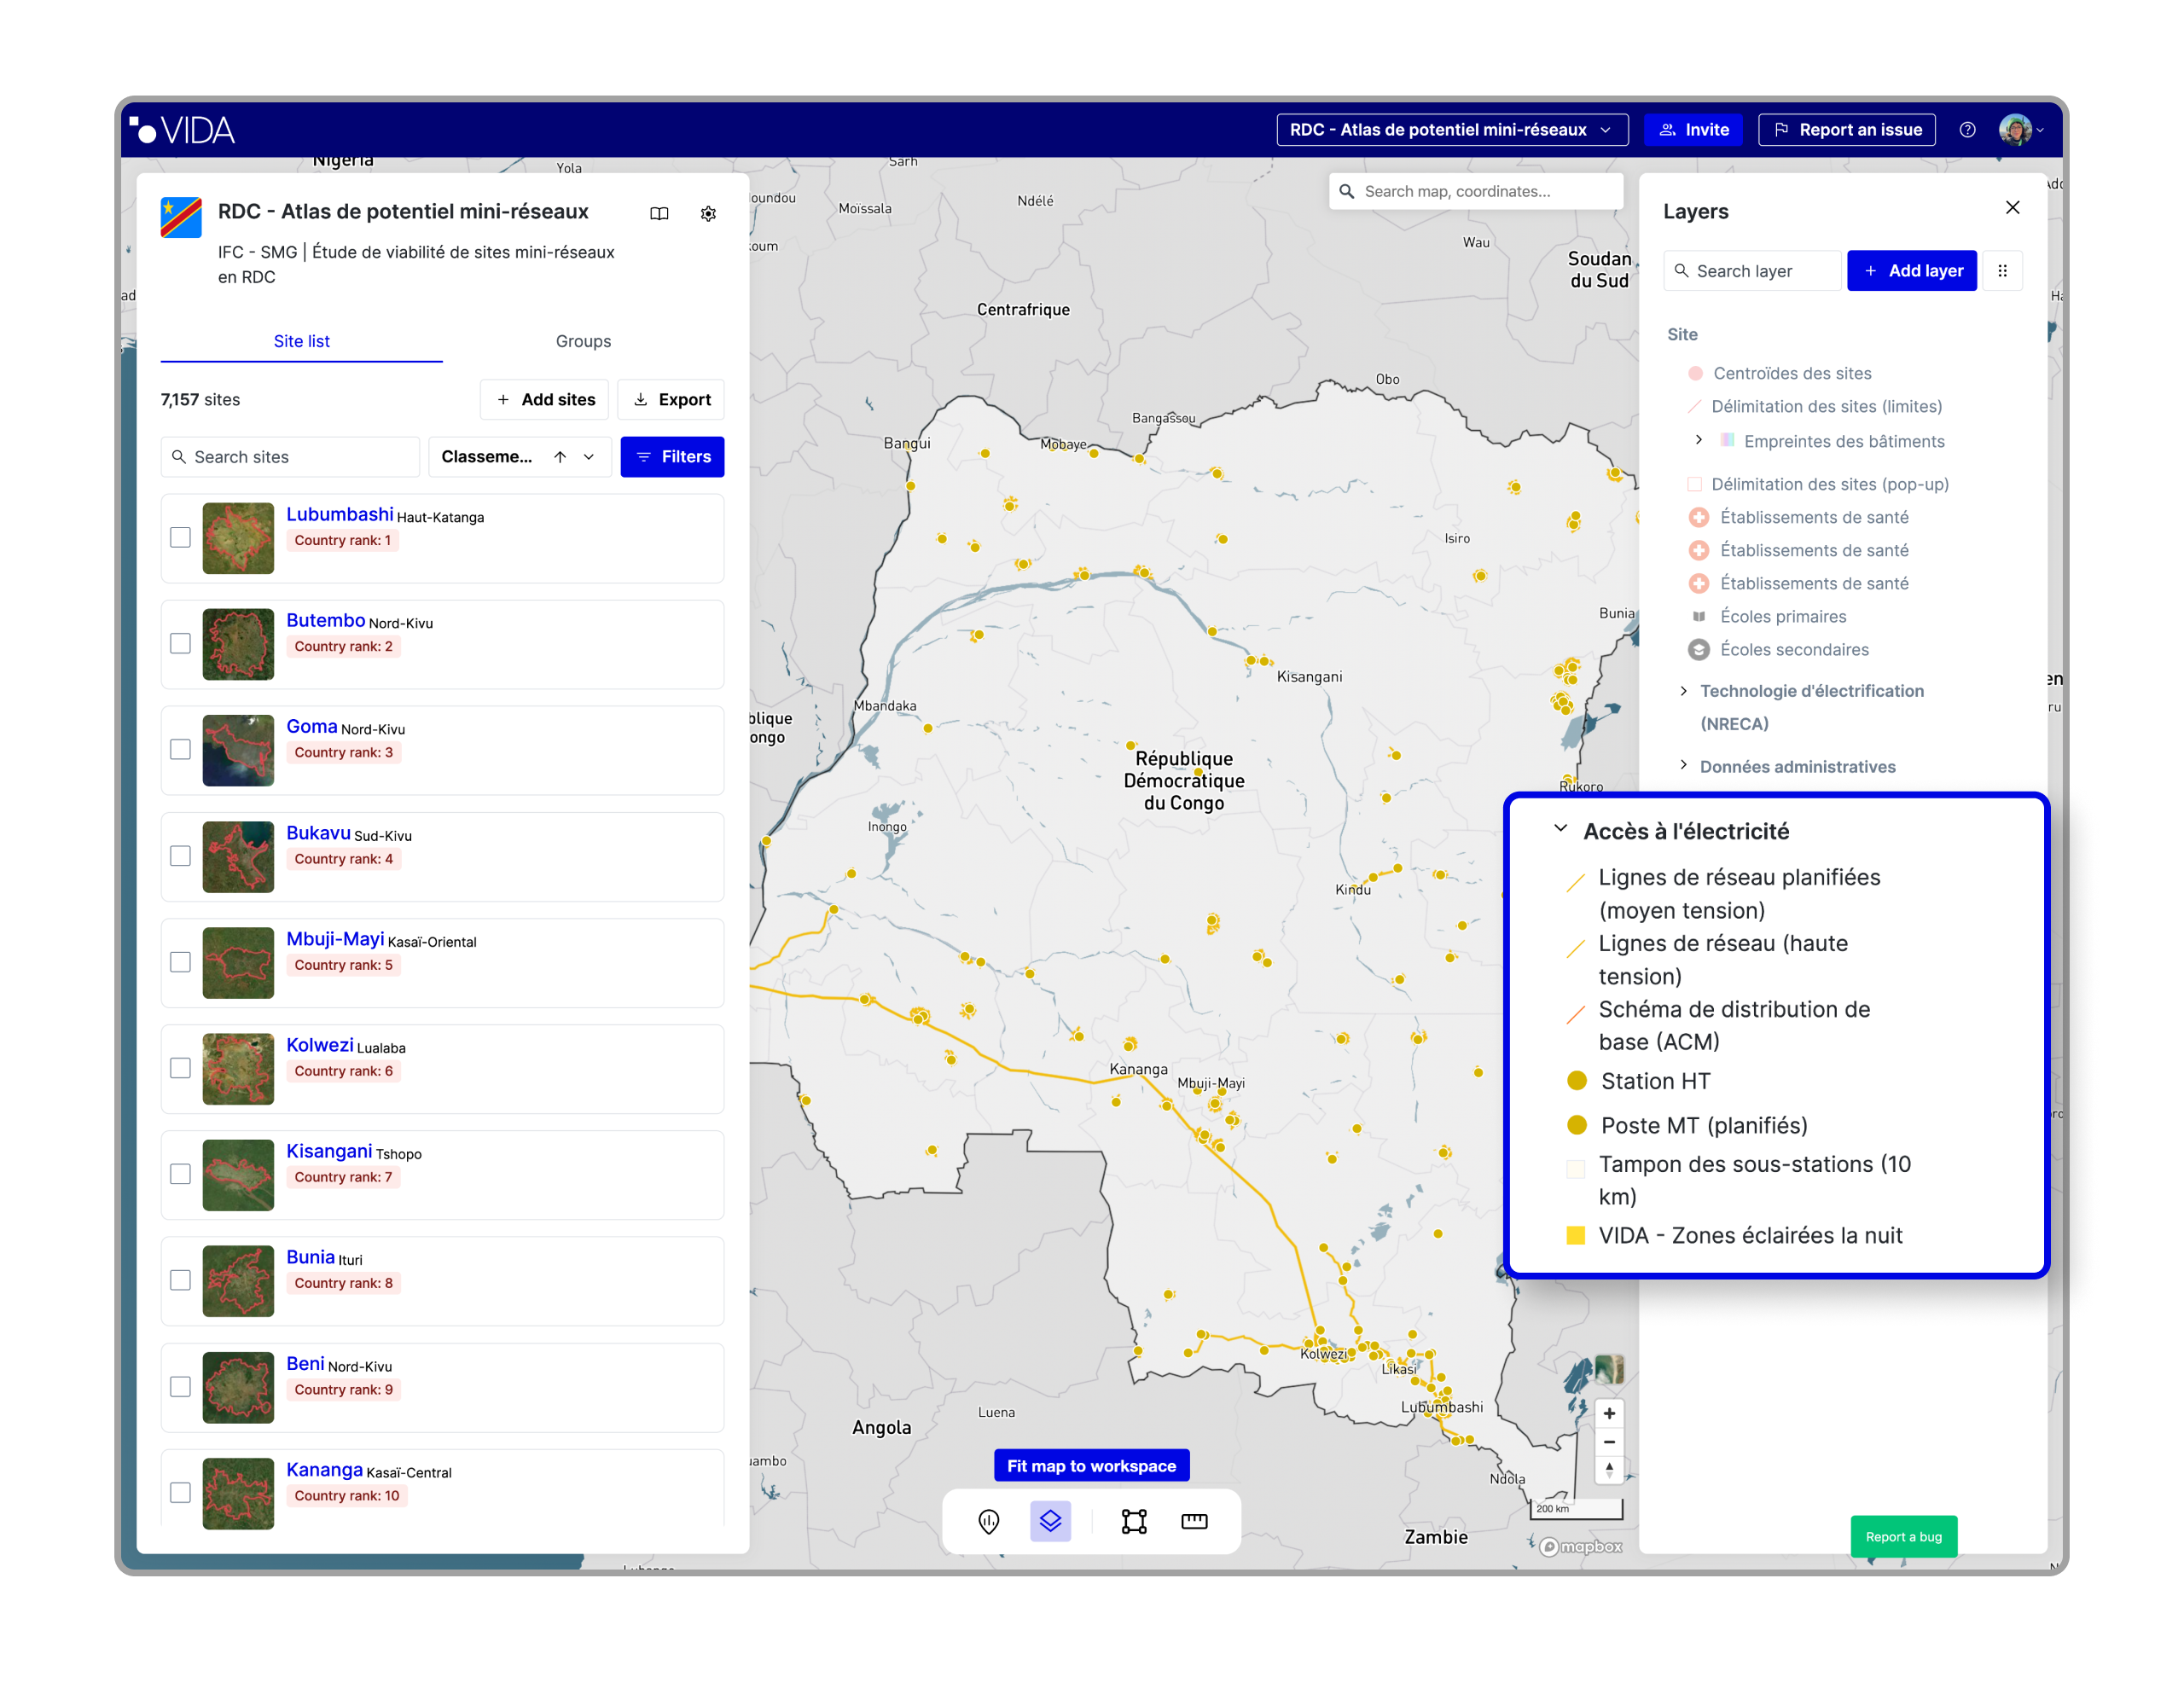This screenshot has width=2184, height=1706.
Task: Click the help question mark icon
Action: (1967, 130)
